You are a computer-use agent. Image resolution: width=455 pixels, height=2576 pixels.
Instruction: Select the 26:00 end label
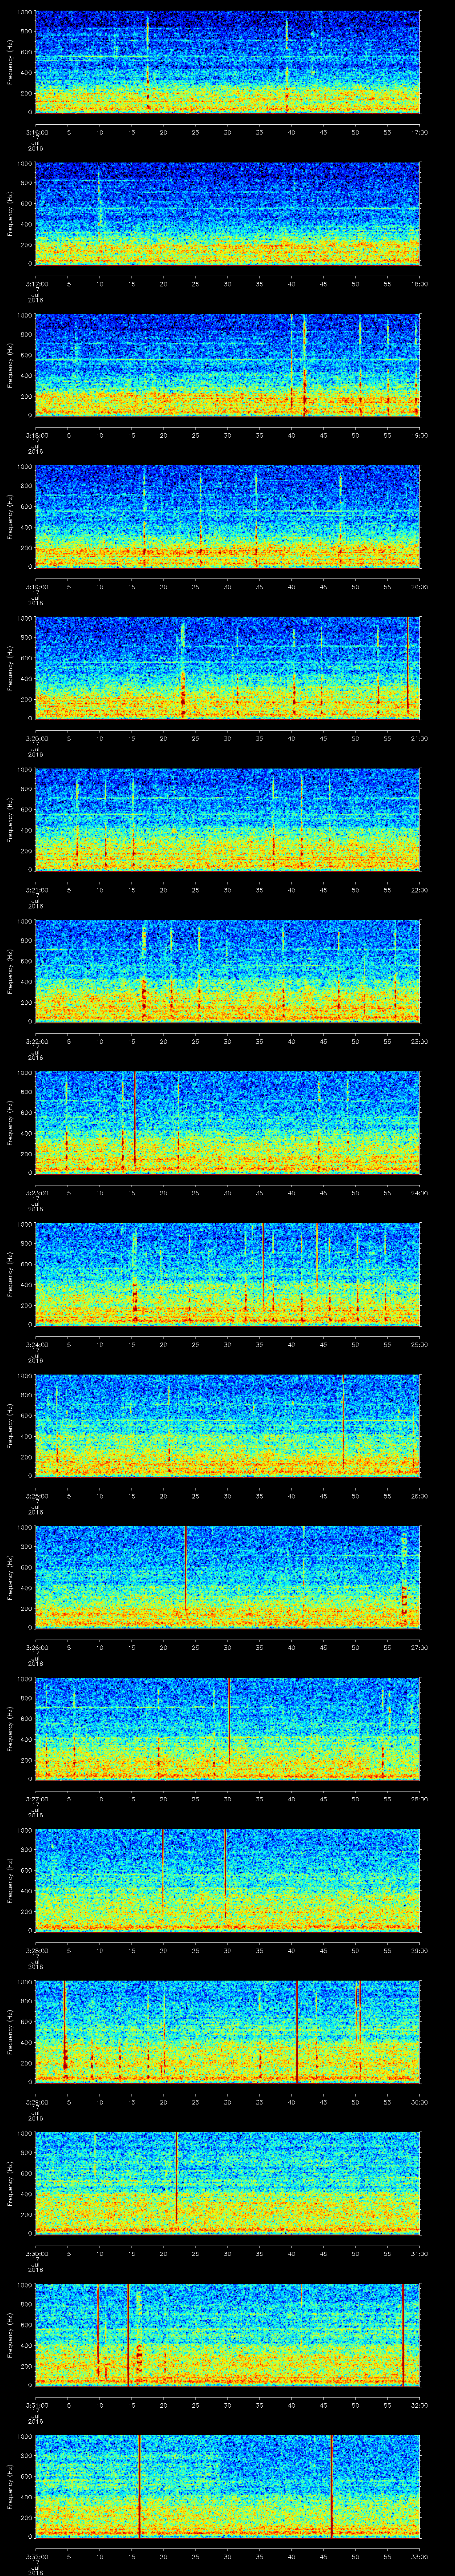(419, 1496)
